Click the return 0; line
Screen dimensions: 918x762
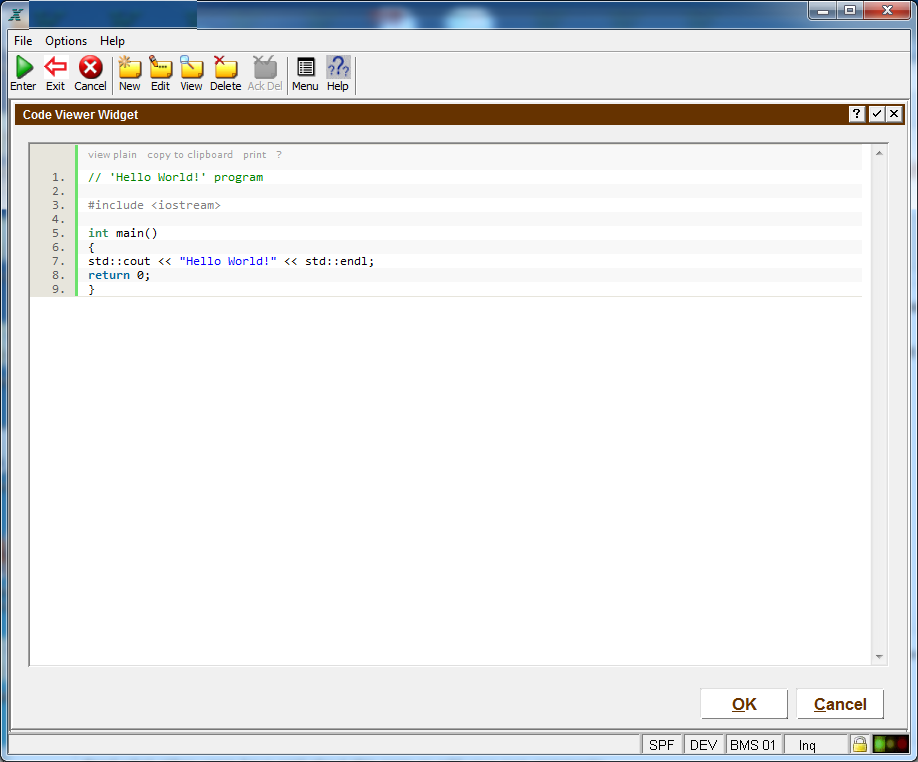119,275
